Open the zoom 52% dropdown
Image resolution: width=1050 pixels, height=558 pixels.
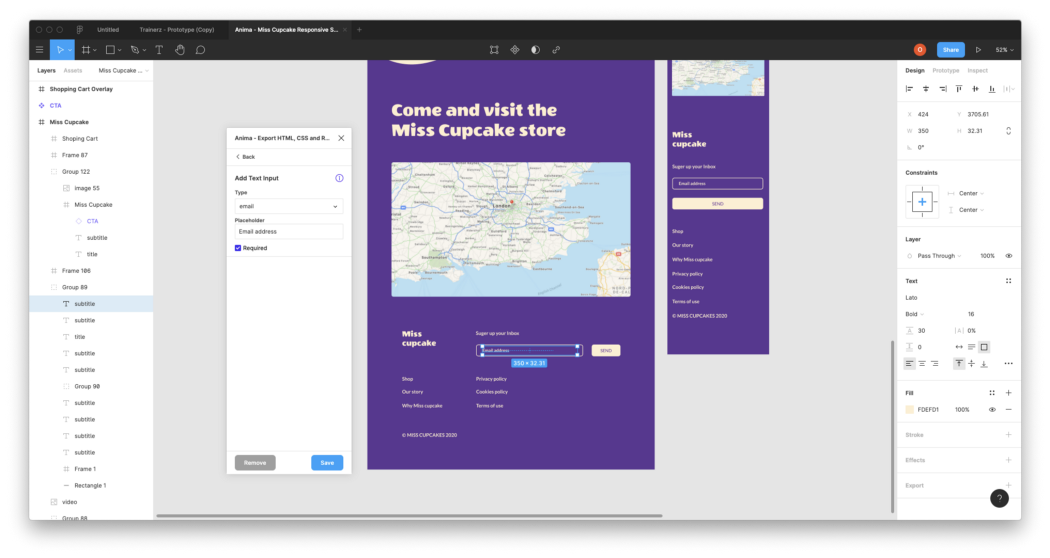[1004, 50]
